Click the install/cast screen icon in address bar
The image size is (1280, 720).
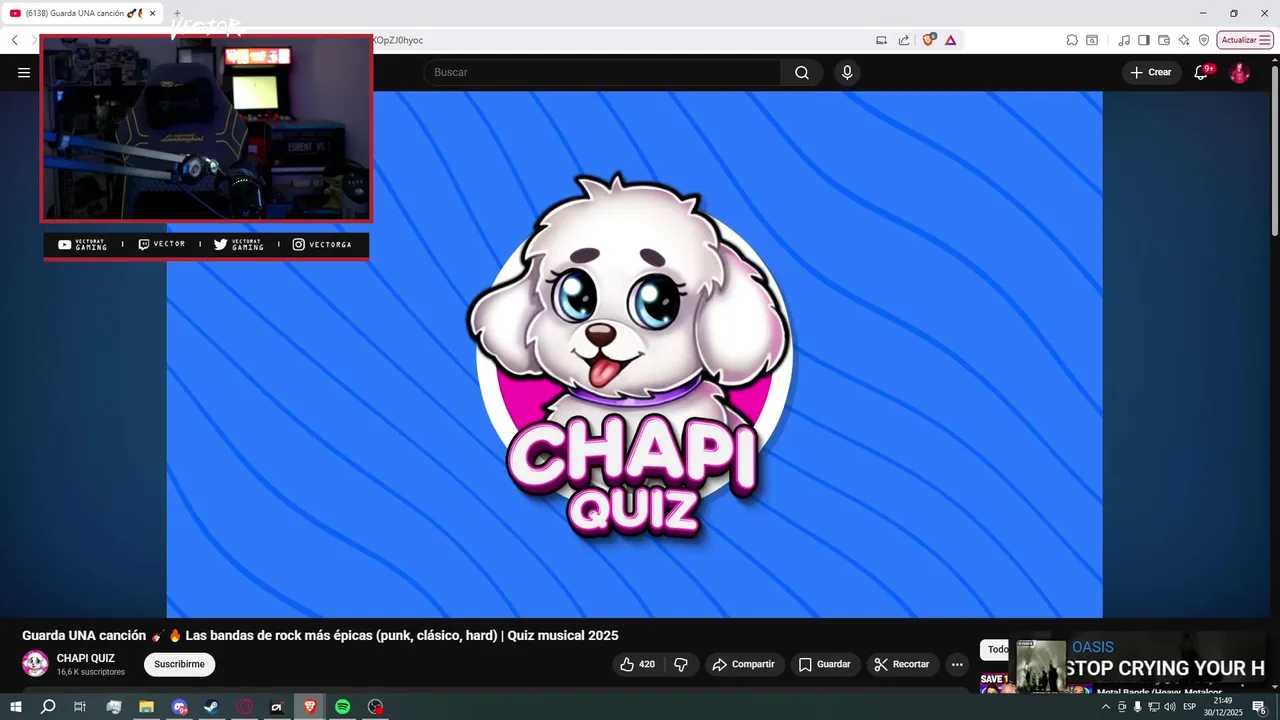(881, 40)
